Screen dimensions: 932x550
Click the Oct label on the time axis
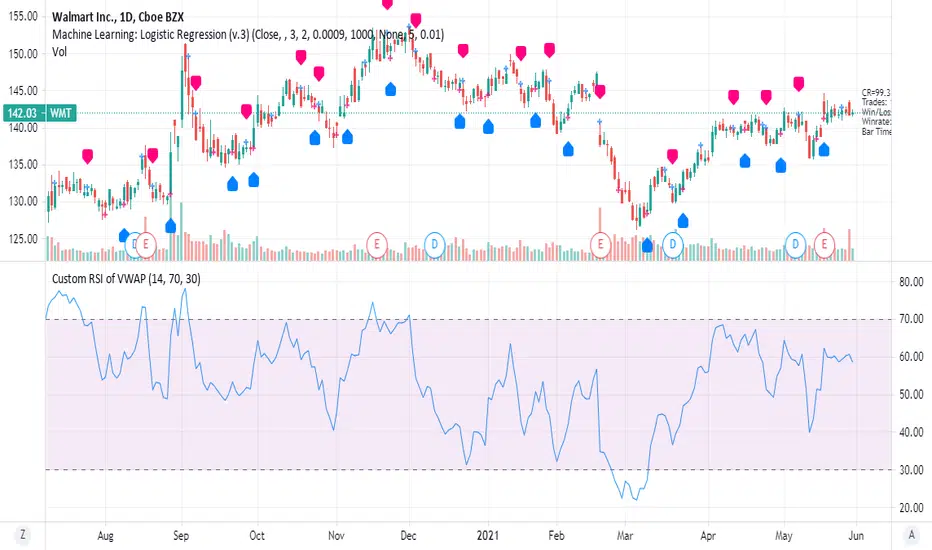pos(257,536)
